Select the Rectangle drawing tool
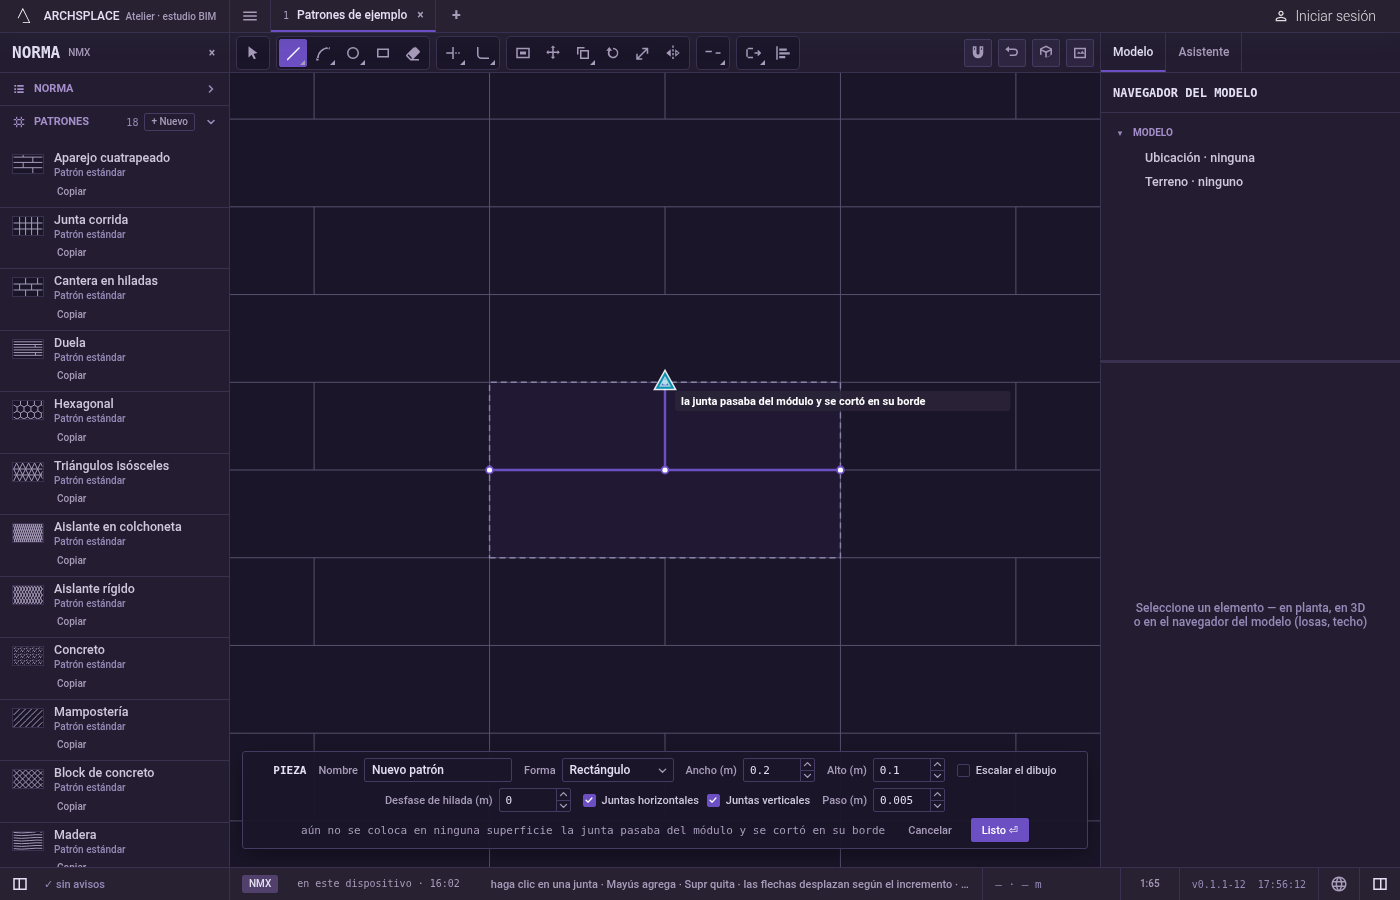The height and width of the screenshot is (900, 1400). (x=383, y=53)
